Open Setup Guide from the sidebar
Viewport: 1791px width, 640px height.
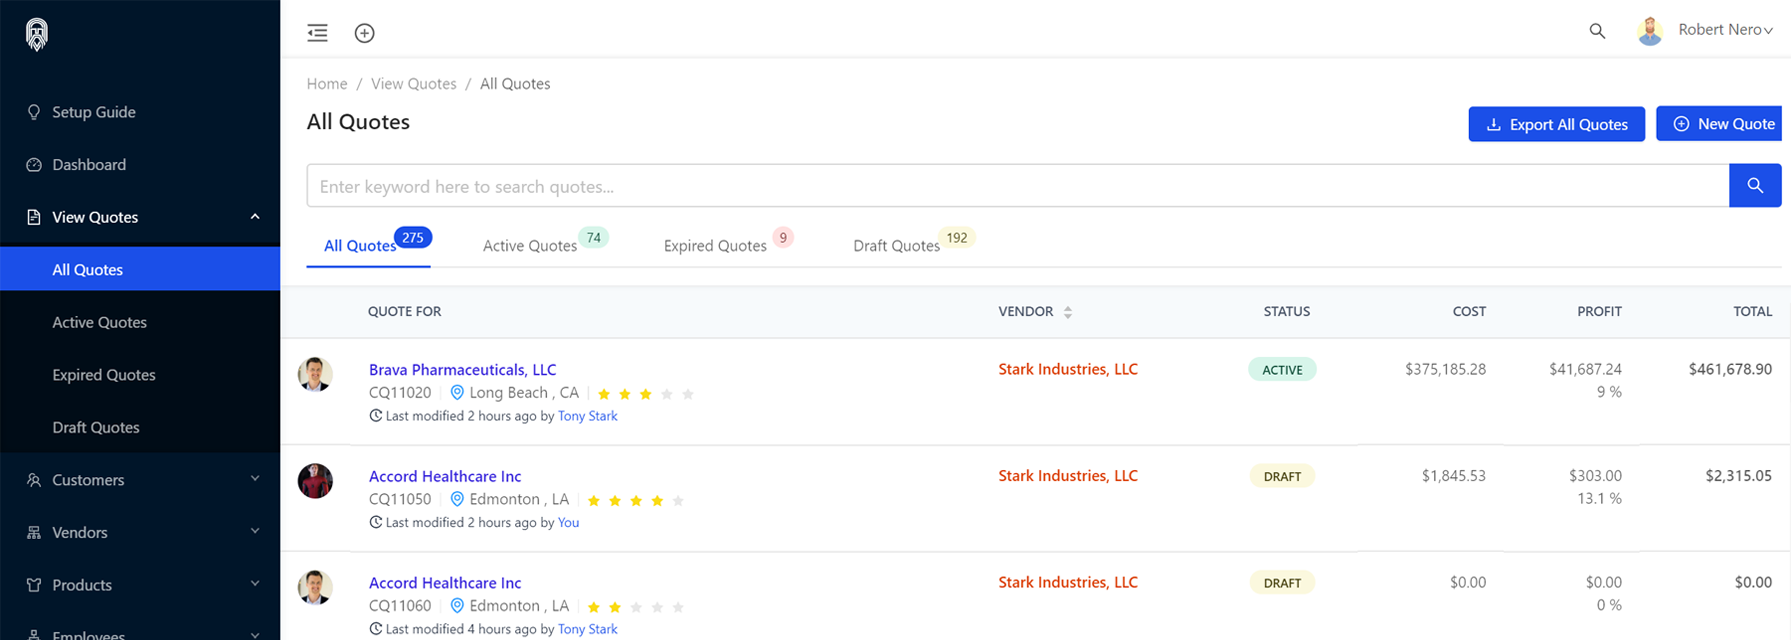point(93,112)
